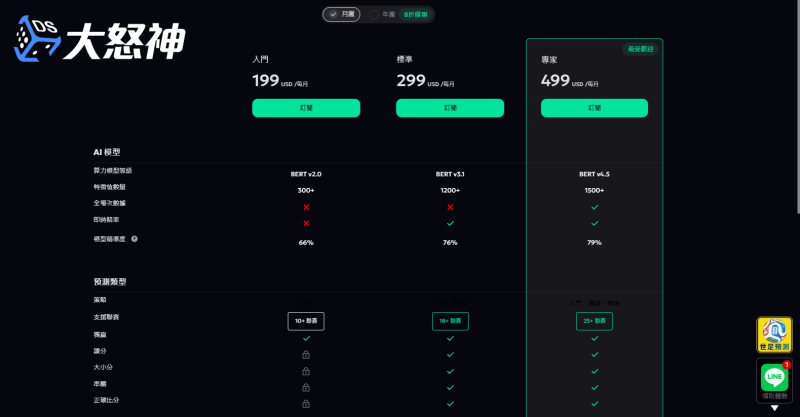Click the 最受歡迎 badge on 專家 plan
Image resolution: width=800 pixels, height=417 pixels.
[x=640, y=49]
